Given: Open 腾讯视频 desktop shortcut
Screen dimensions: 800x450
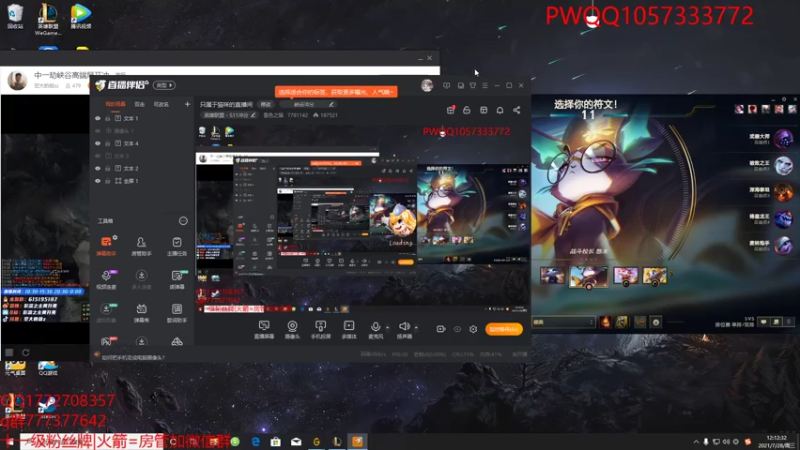Looking at the screenshot, I should (81, 16).
